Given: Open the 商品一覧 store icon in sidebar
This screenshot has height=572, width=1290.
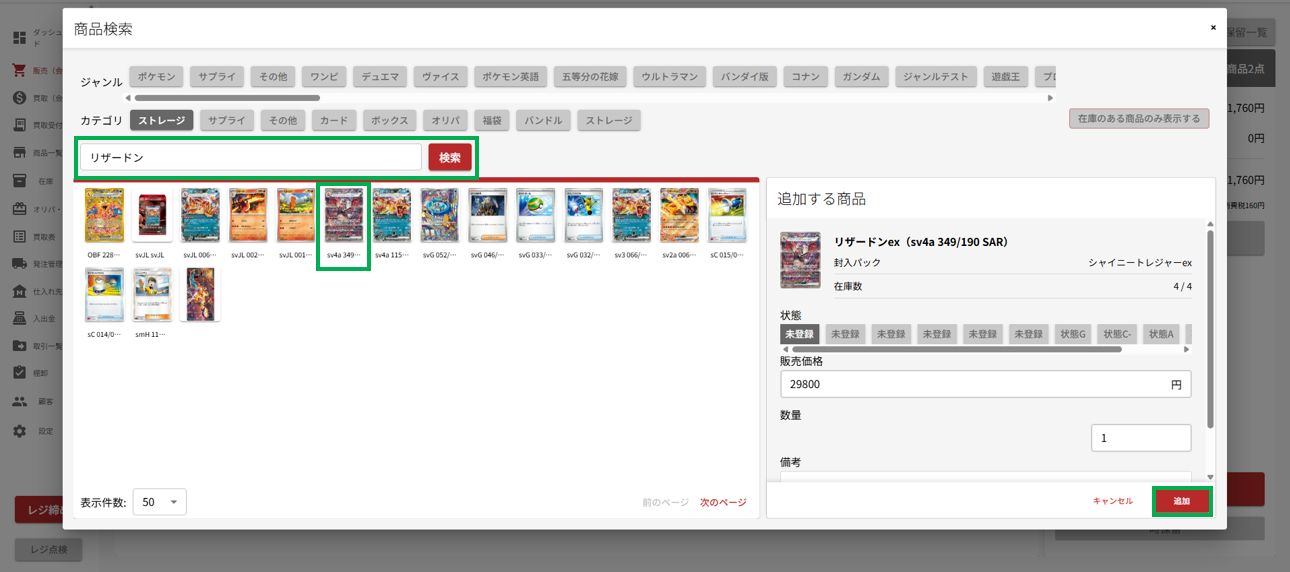Looking at the screenshot, I should [x=19, y=153].
